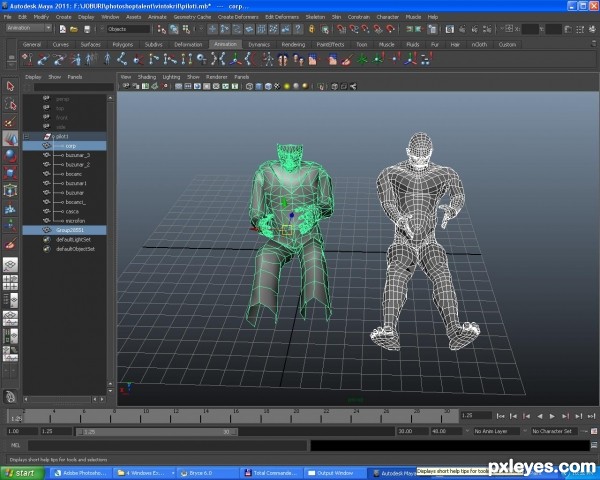Pick Paint Skin Weights brush shelf icon
The width and height of the screenshot is (600, 480).
click(x=347, y=59)
